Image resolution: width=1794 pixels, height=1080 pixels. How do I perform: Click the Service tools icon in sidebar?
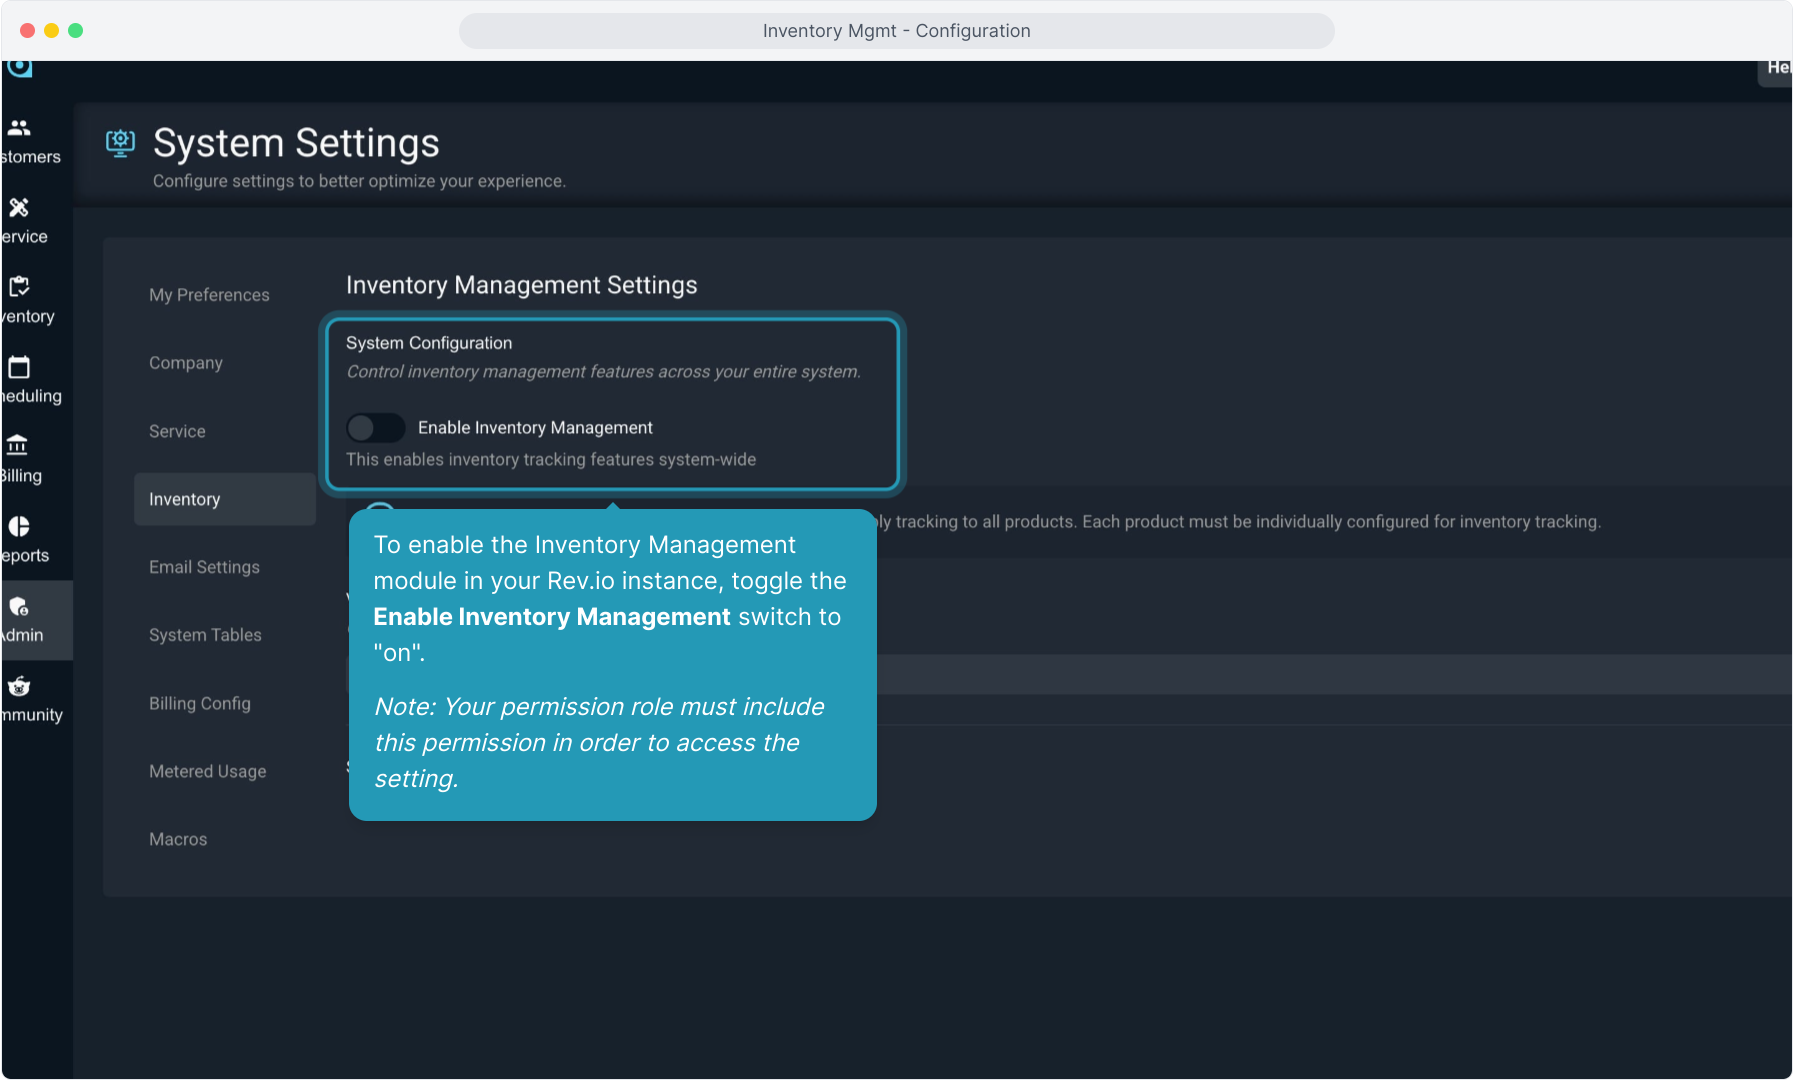pyautogui.click(x=19, y=208)
